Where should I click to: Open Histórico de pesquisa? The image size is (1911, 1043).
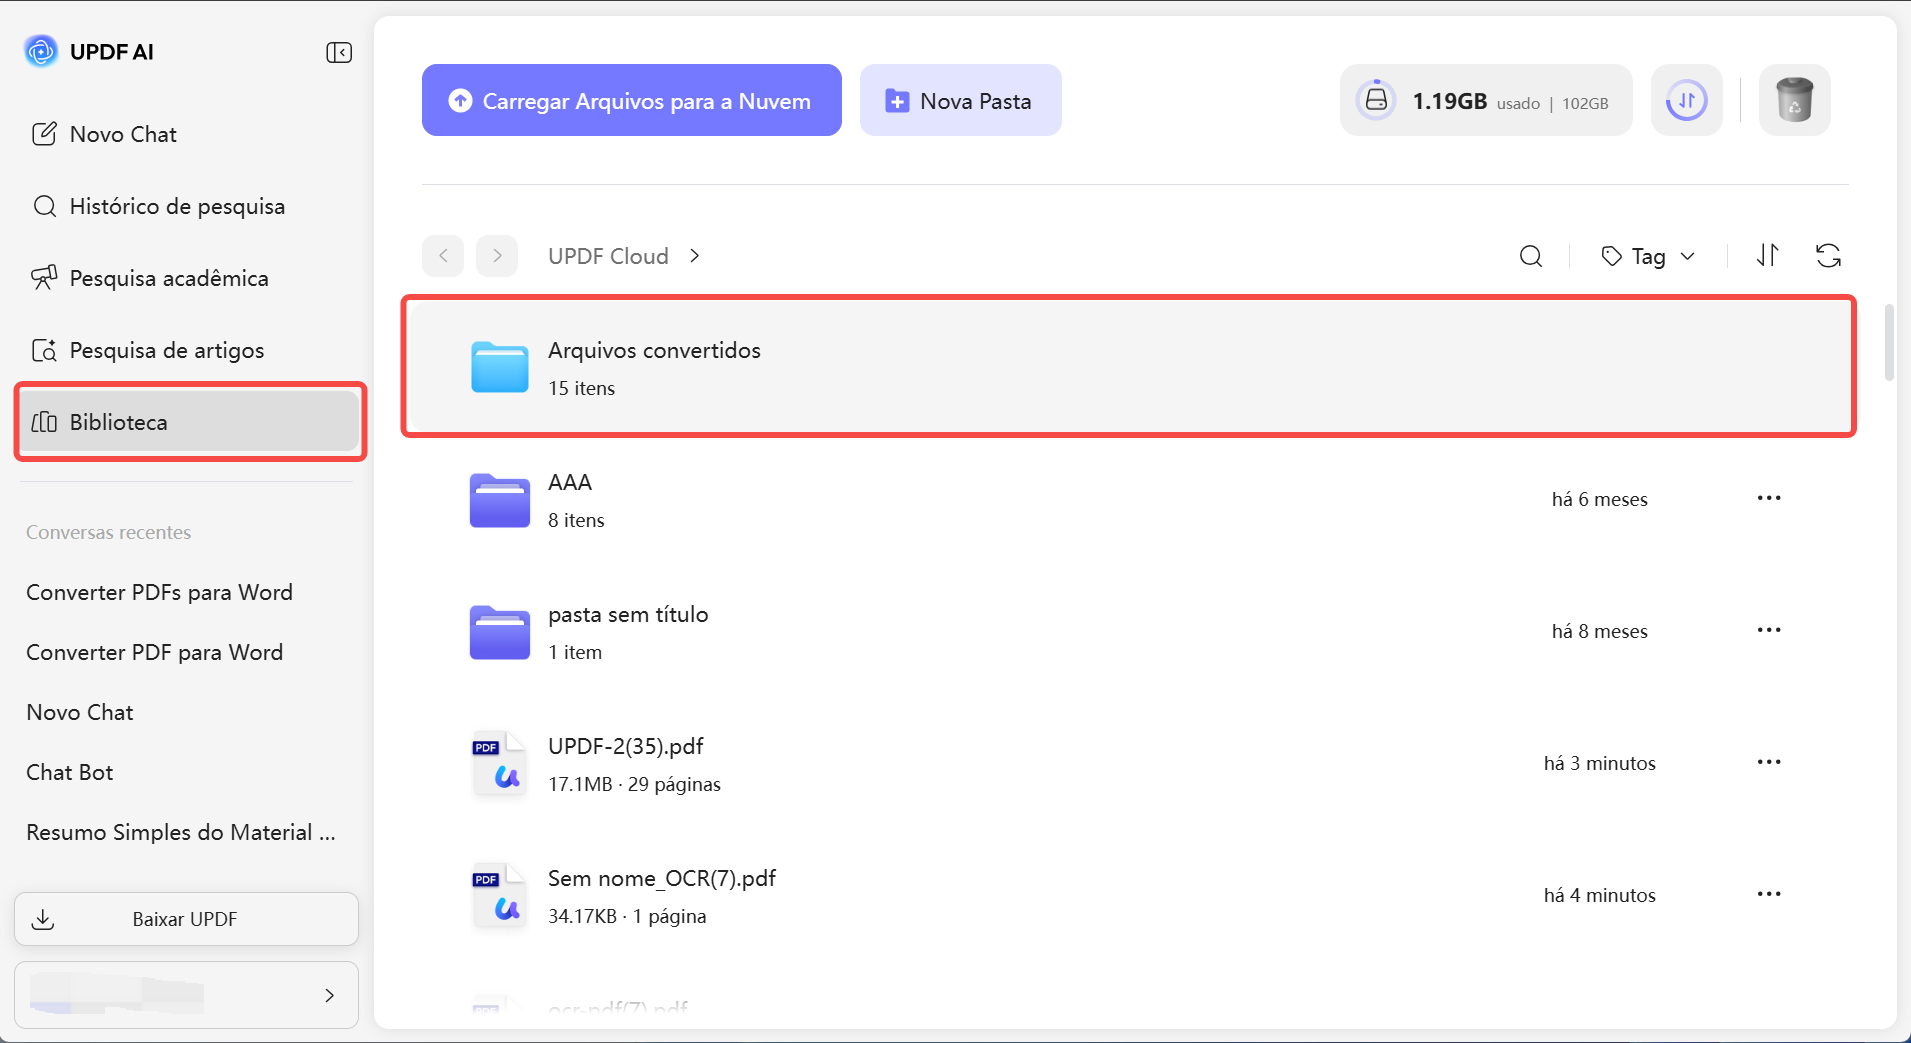click(x=187, y=206)
